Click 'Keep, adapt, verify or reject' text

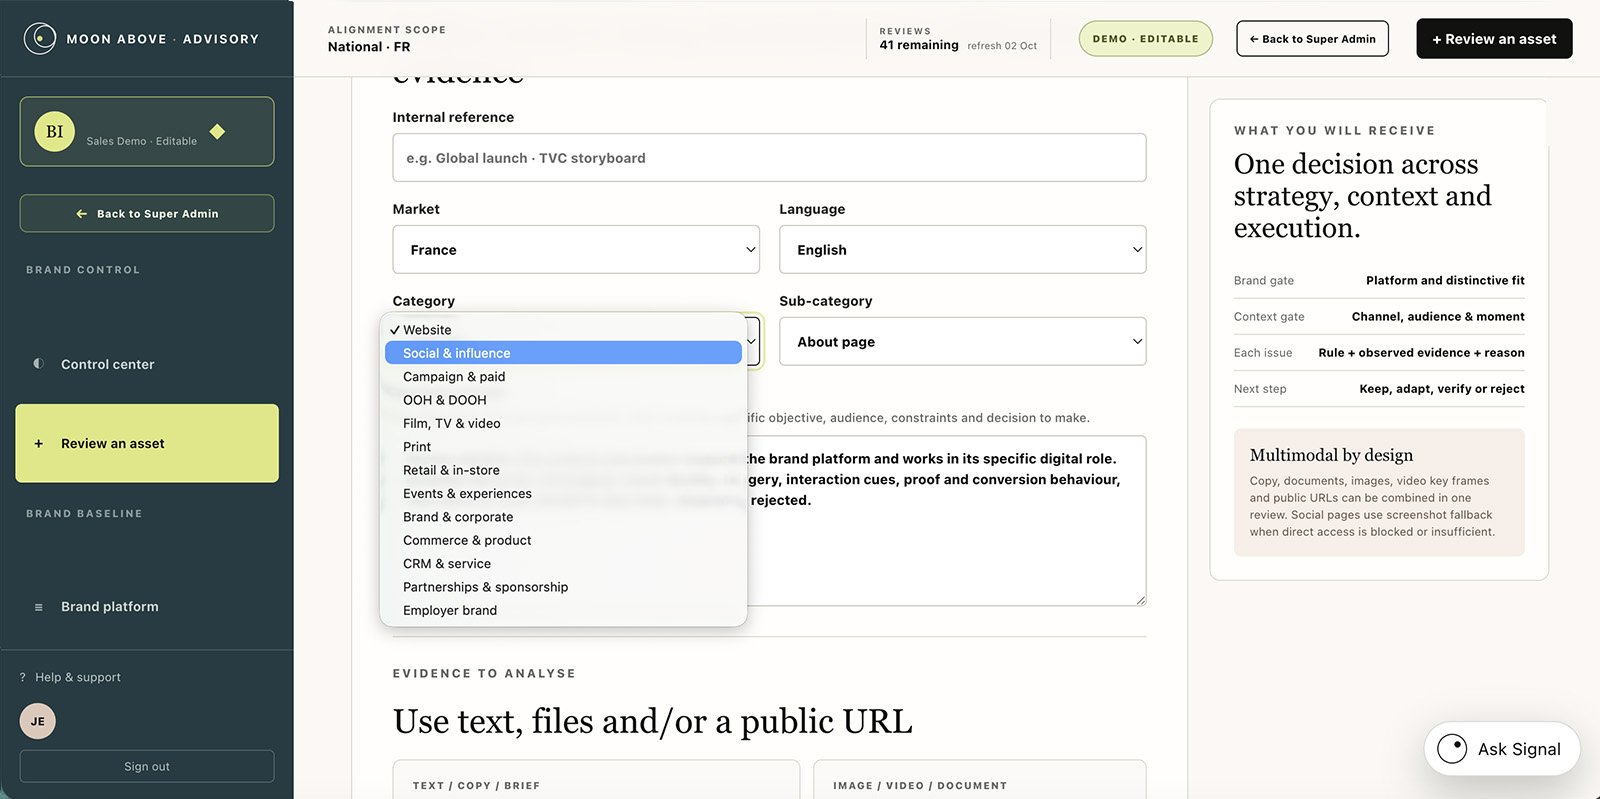1442,389
